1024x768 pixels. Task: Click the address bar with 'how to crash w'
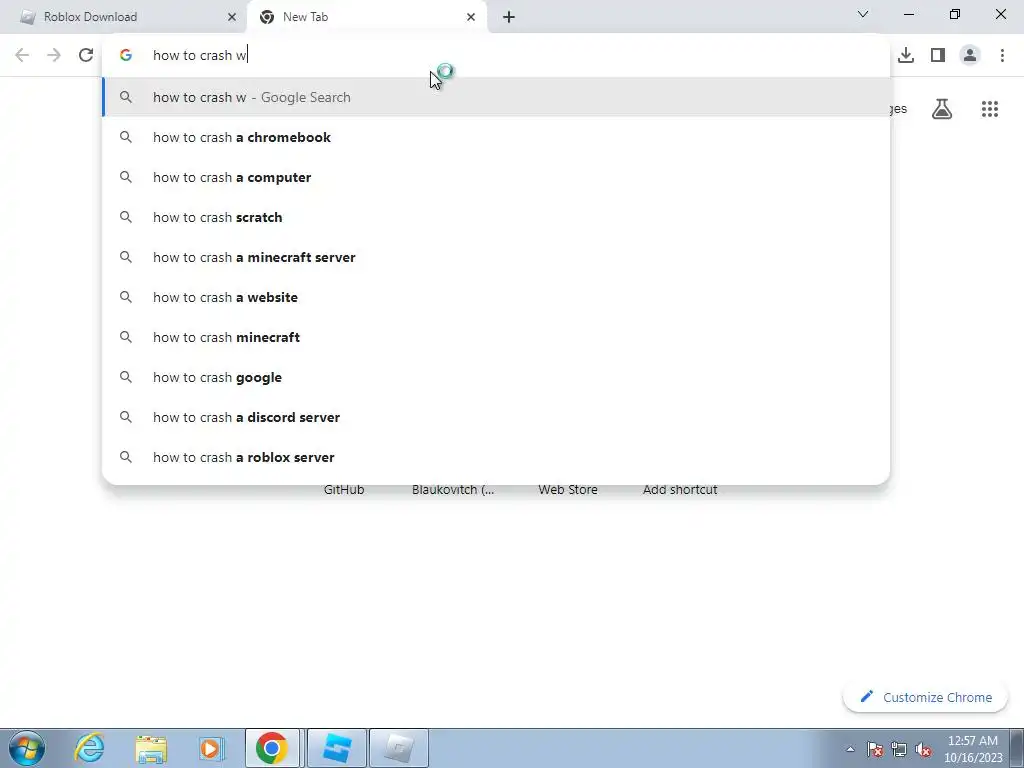(x=496, y=55)
